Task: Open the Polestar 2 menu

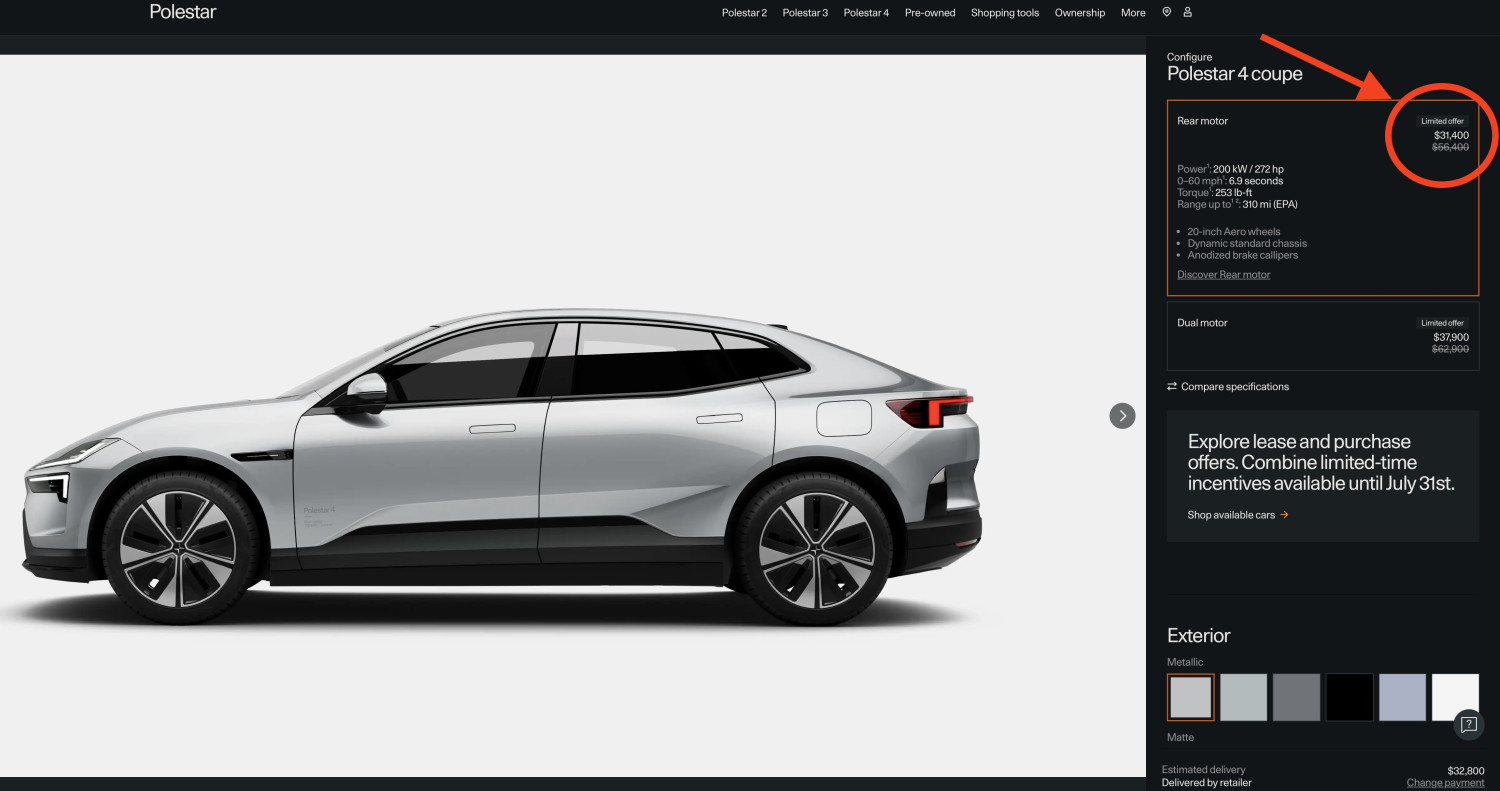Action: [744, 13]
